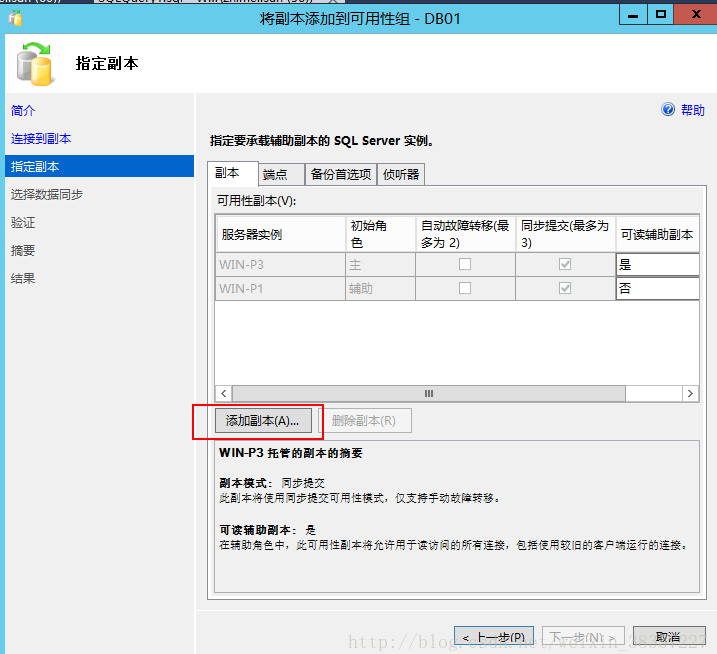This screenshot has width=717, height=654.
Task: Switch to the 备份首选项 tab
Action: coord(341,174)
